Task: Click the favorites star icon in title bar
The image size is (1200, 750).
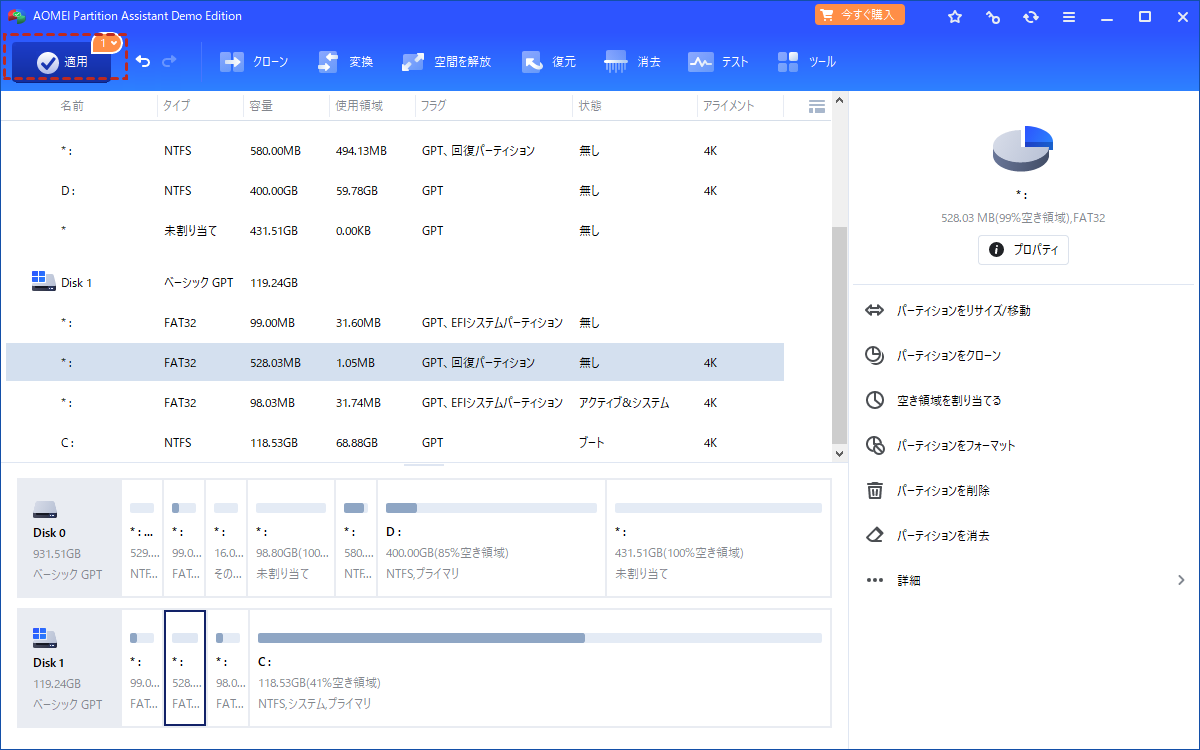Action: (x=955, y=17)
